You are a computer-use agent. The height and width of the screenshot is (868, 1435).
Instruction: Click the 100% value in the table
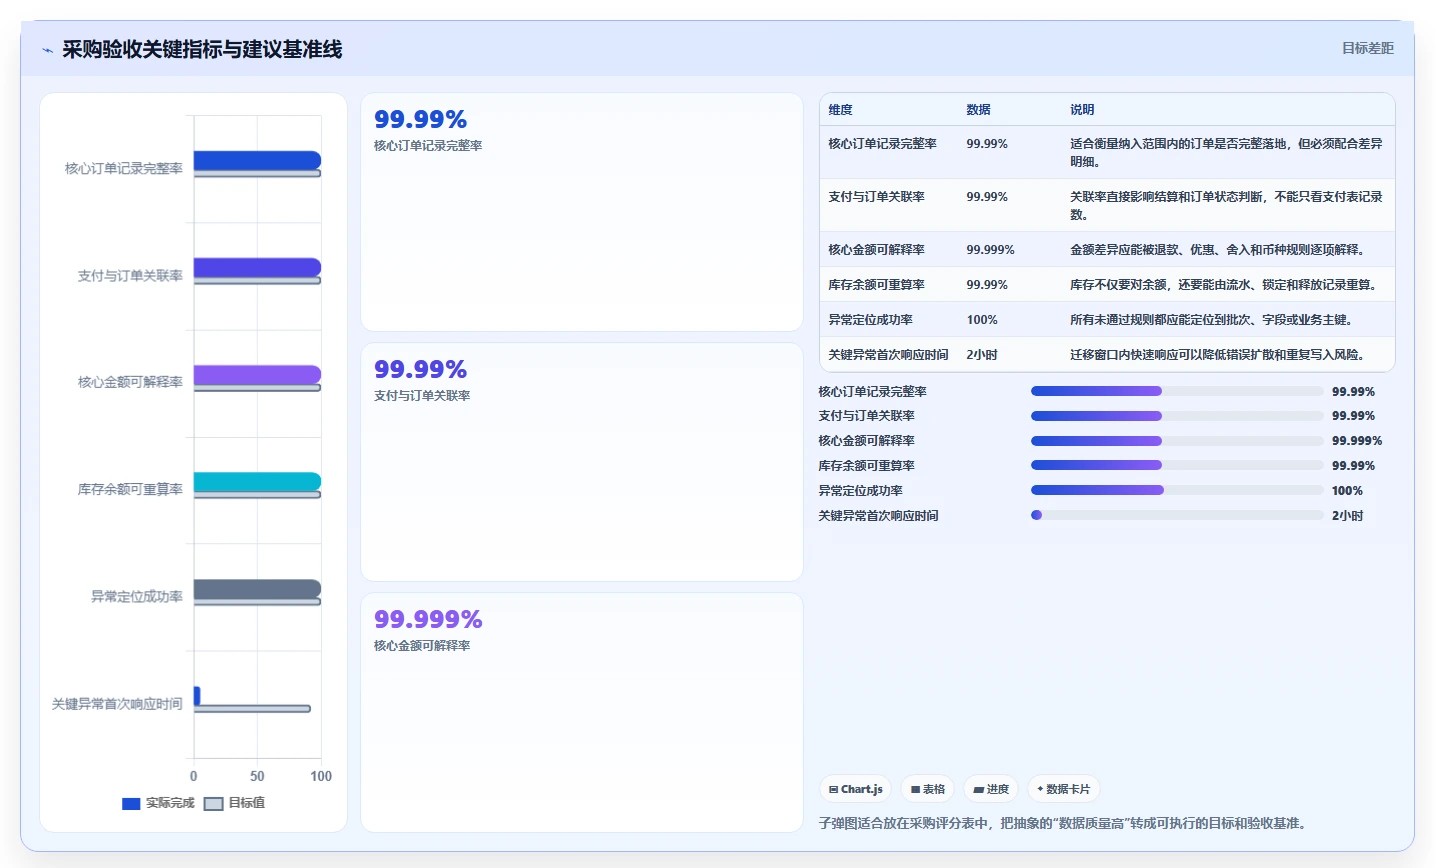point(982,319)
